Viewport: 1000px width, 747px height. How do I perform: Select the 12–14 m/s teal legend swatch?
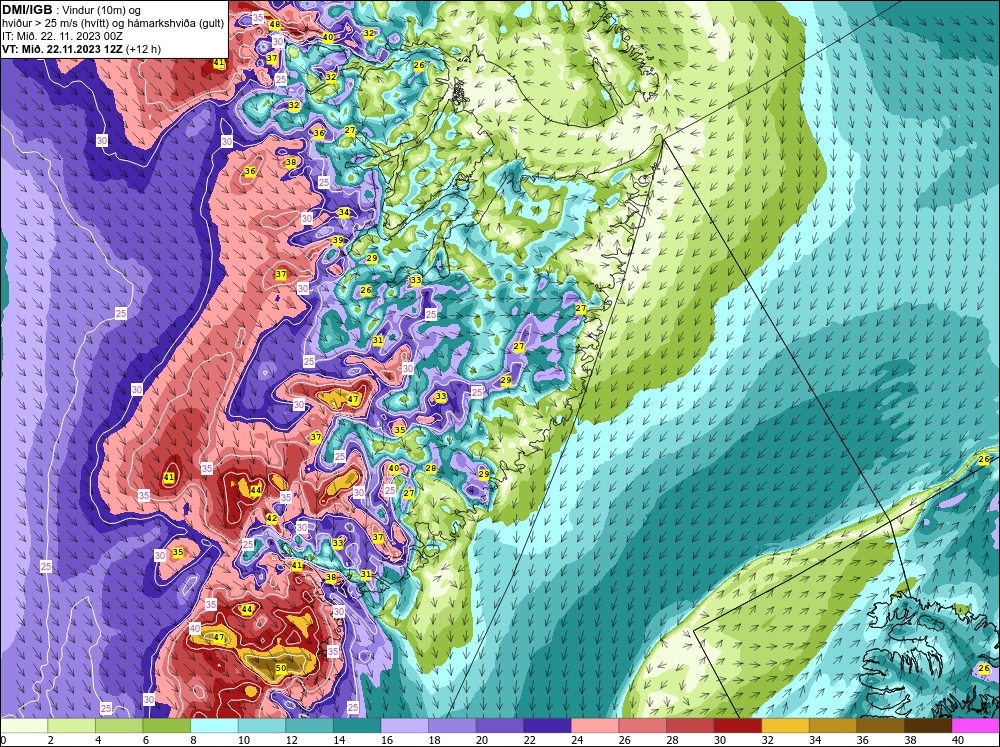point(309,725)
